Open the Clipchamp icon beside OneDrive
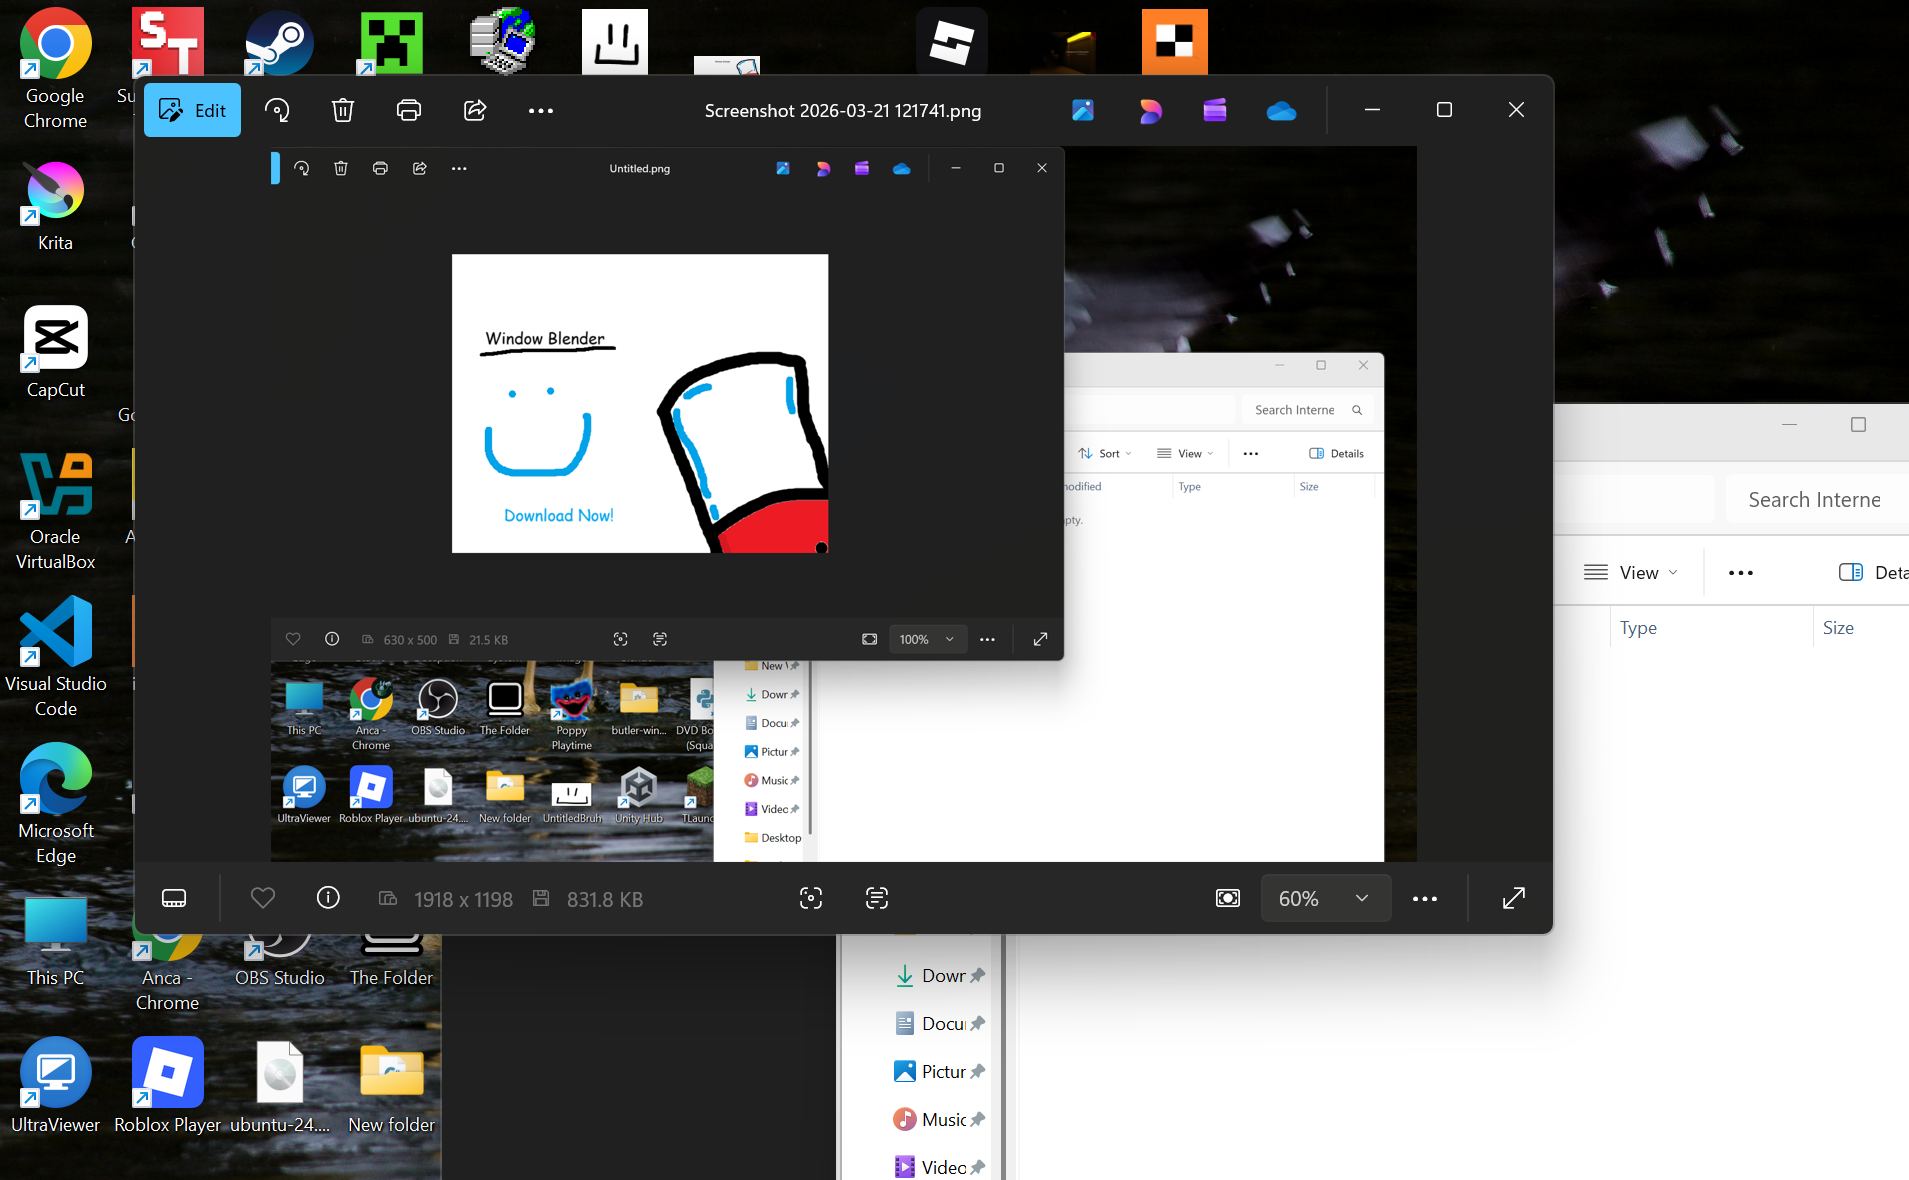Image resolution: width=1909 pixels, height=1180 pixels. [1215, 110]
